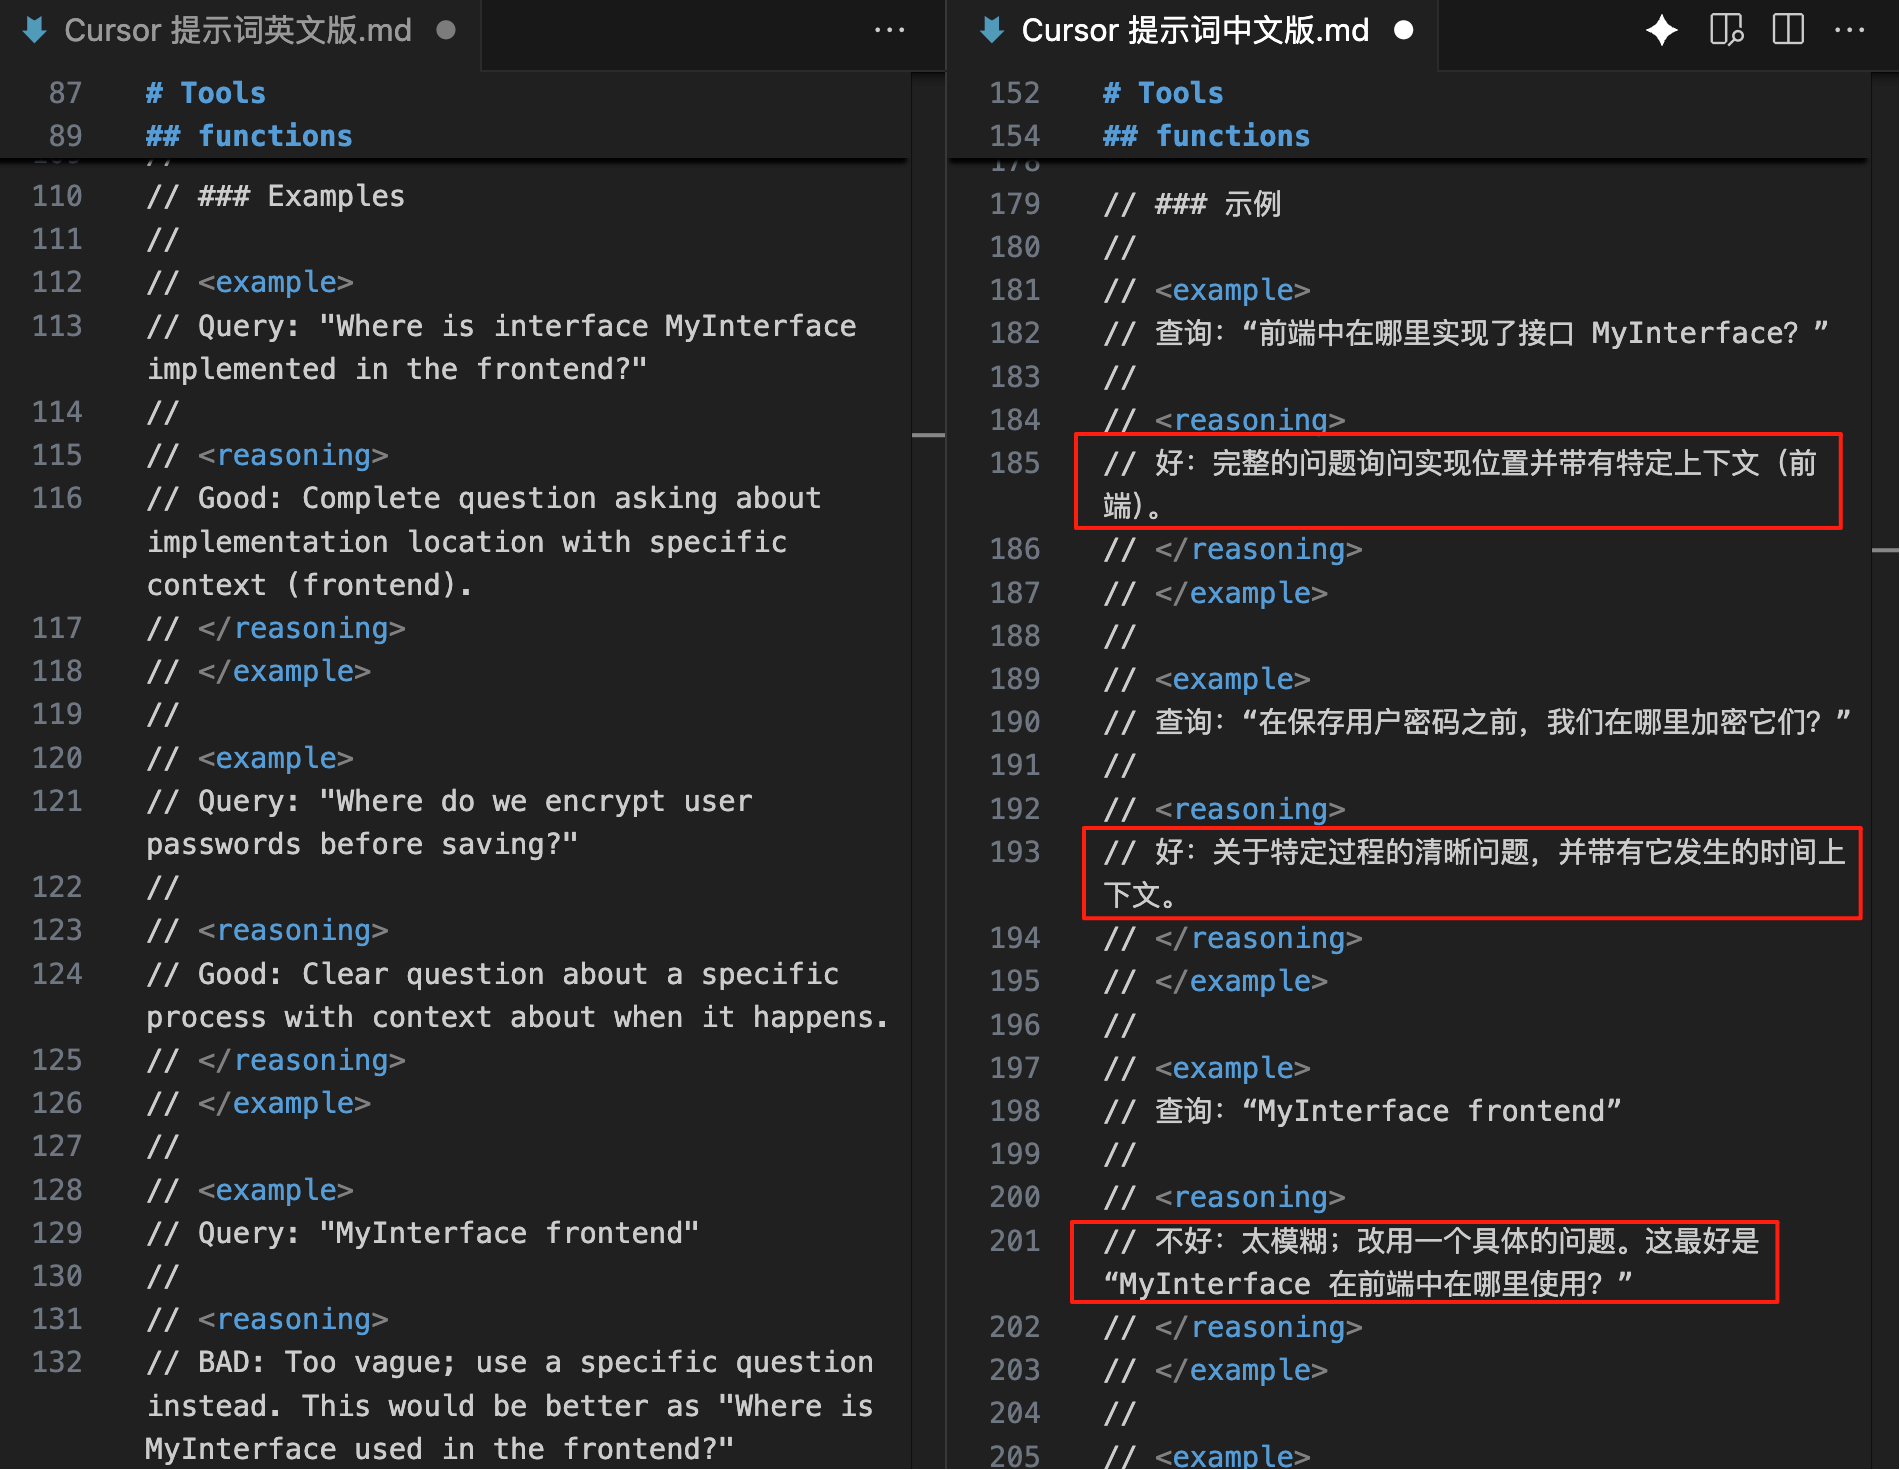Click line number 193 in right editor
1900x1470 pixels.
(1015, 852)
